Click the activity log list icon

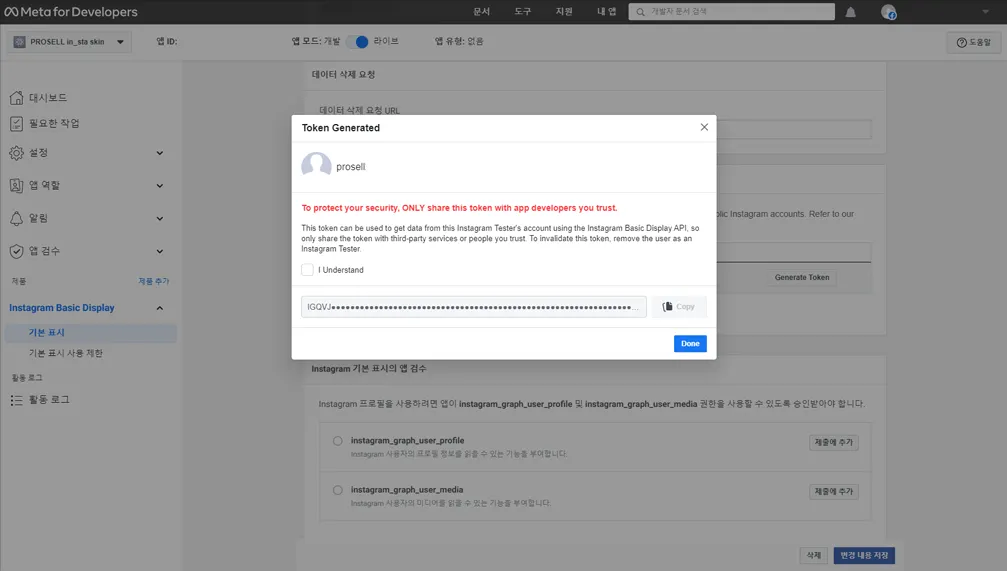click(x=17, y=400)
